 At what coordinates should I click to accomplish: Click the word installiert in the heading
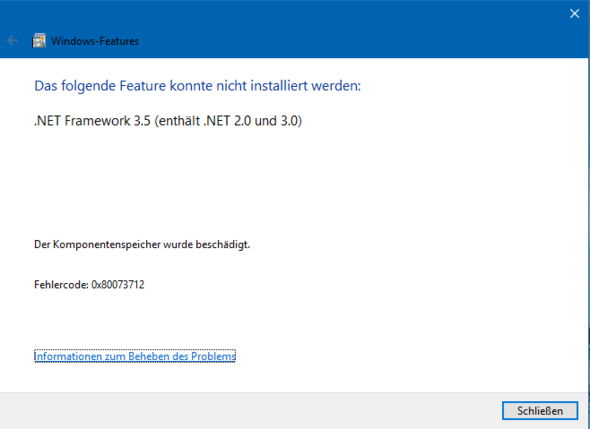pyautogui.click(x=279, y=86)
